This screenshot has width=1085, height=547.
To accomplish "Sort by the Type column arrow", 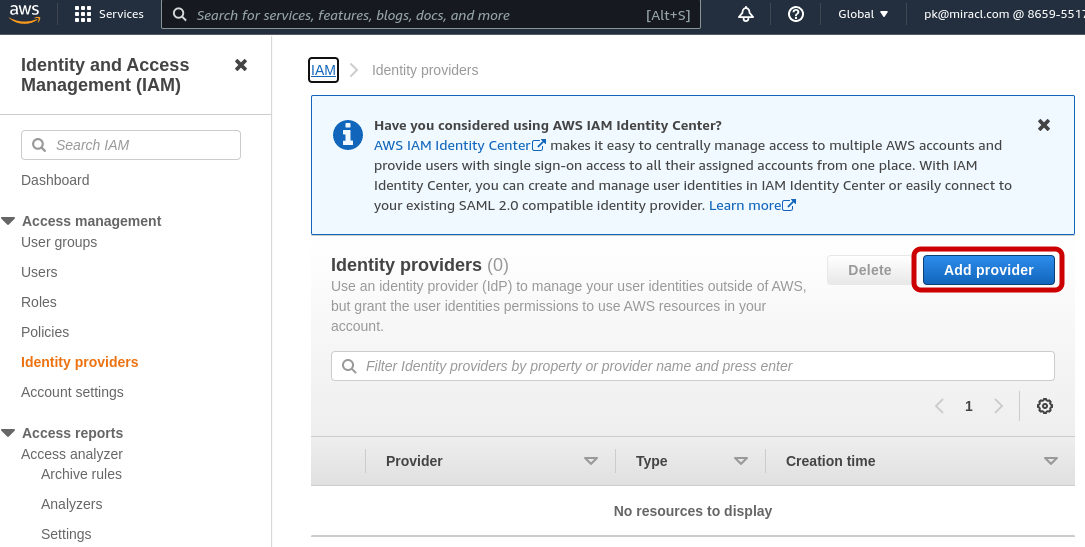I will tap(741, 461).
